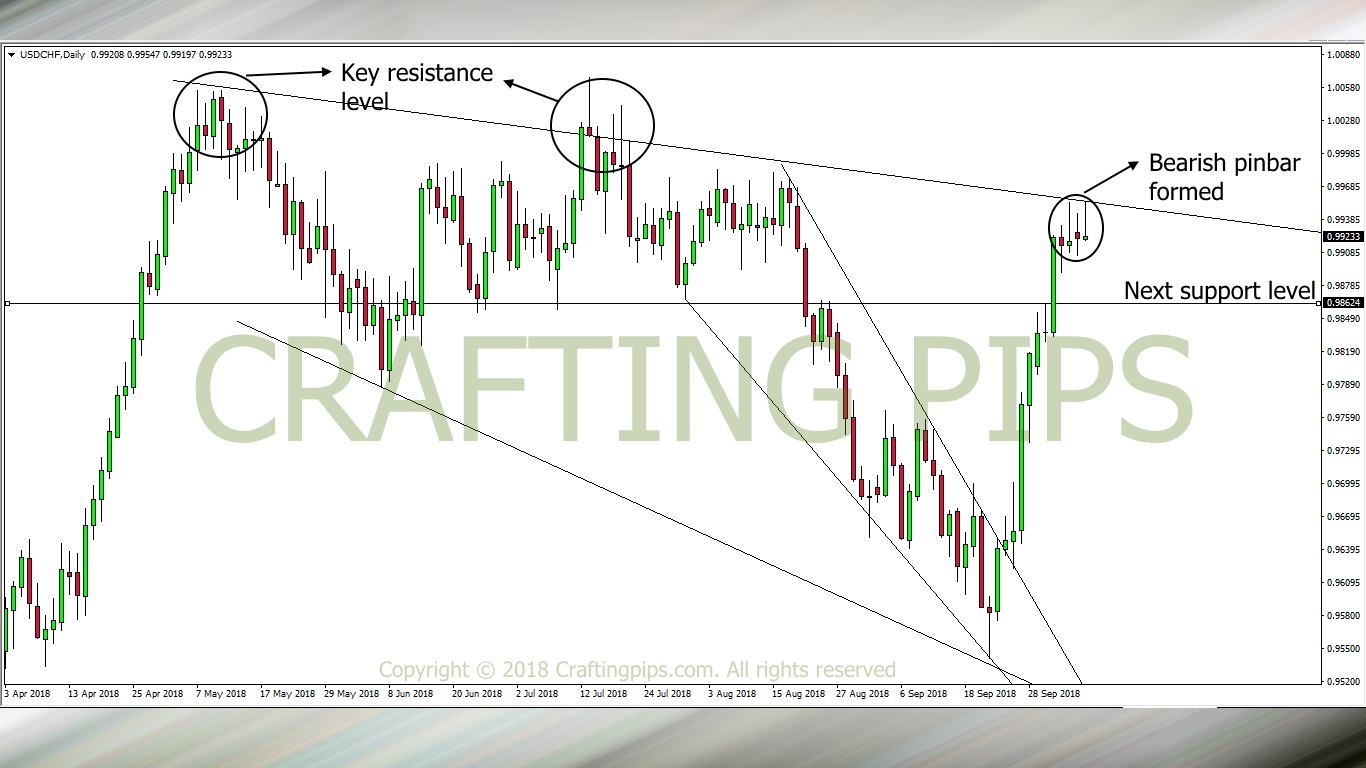The image size is (1366, 768).
Task: Click the current price tag 0.99233 on axis
Action: [x=1342, y=237]
